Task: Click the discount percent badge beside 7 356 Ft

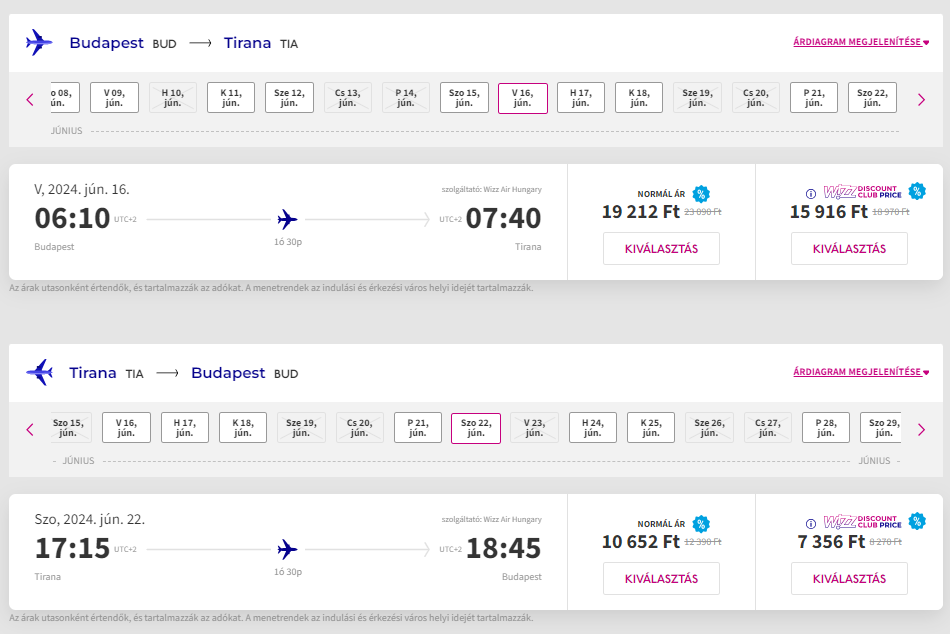Action: point(917,521)
